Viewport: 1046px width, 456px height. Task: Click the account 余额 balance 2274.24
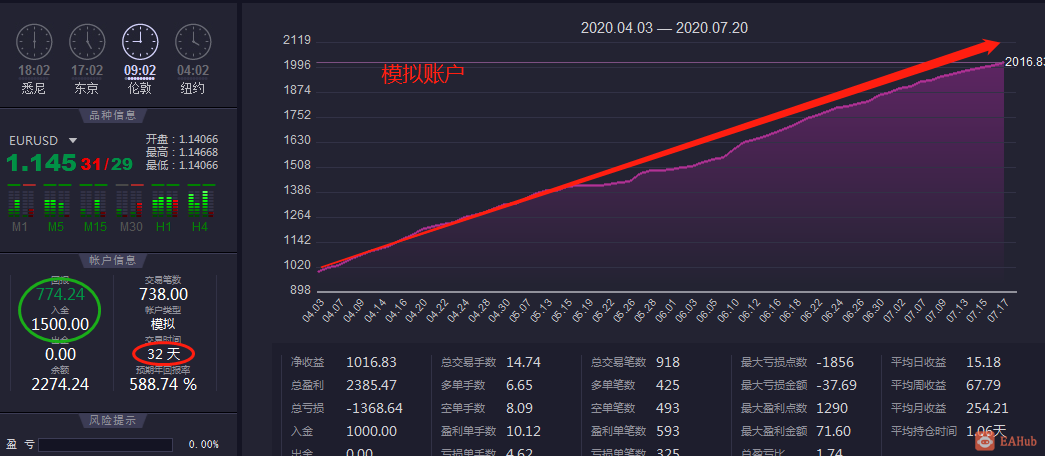point(60,385)
